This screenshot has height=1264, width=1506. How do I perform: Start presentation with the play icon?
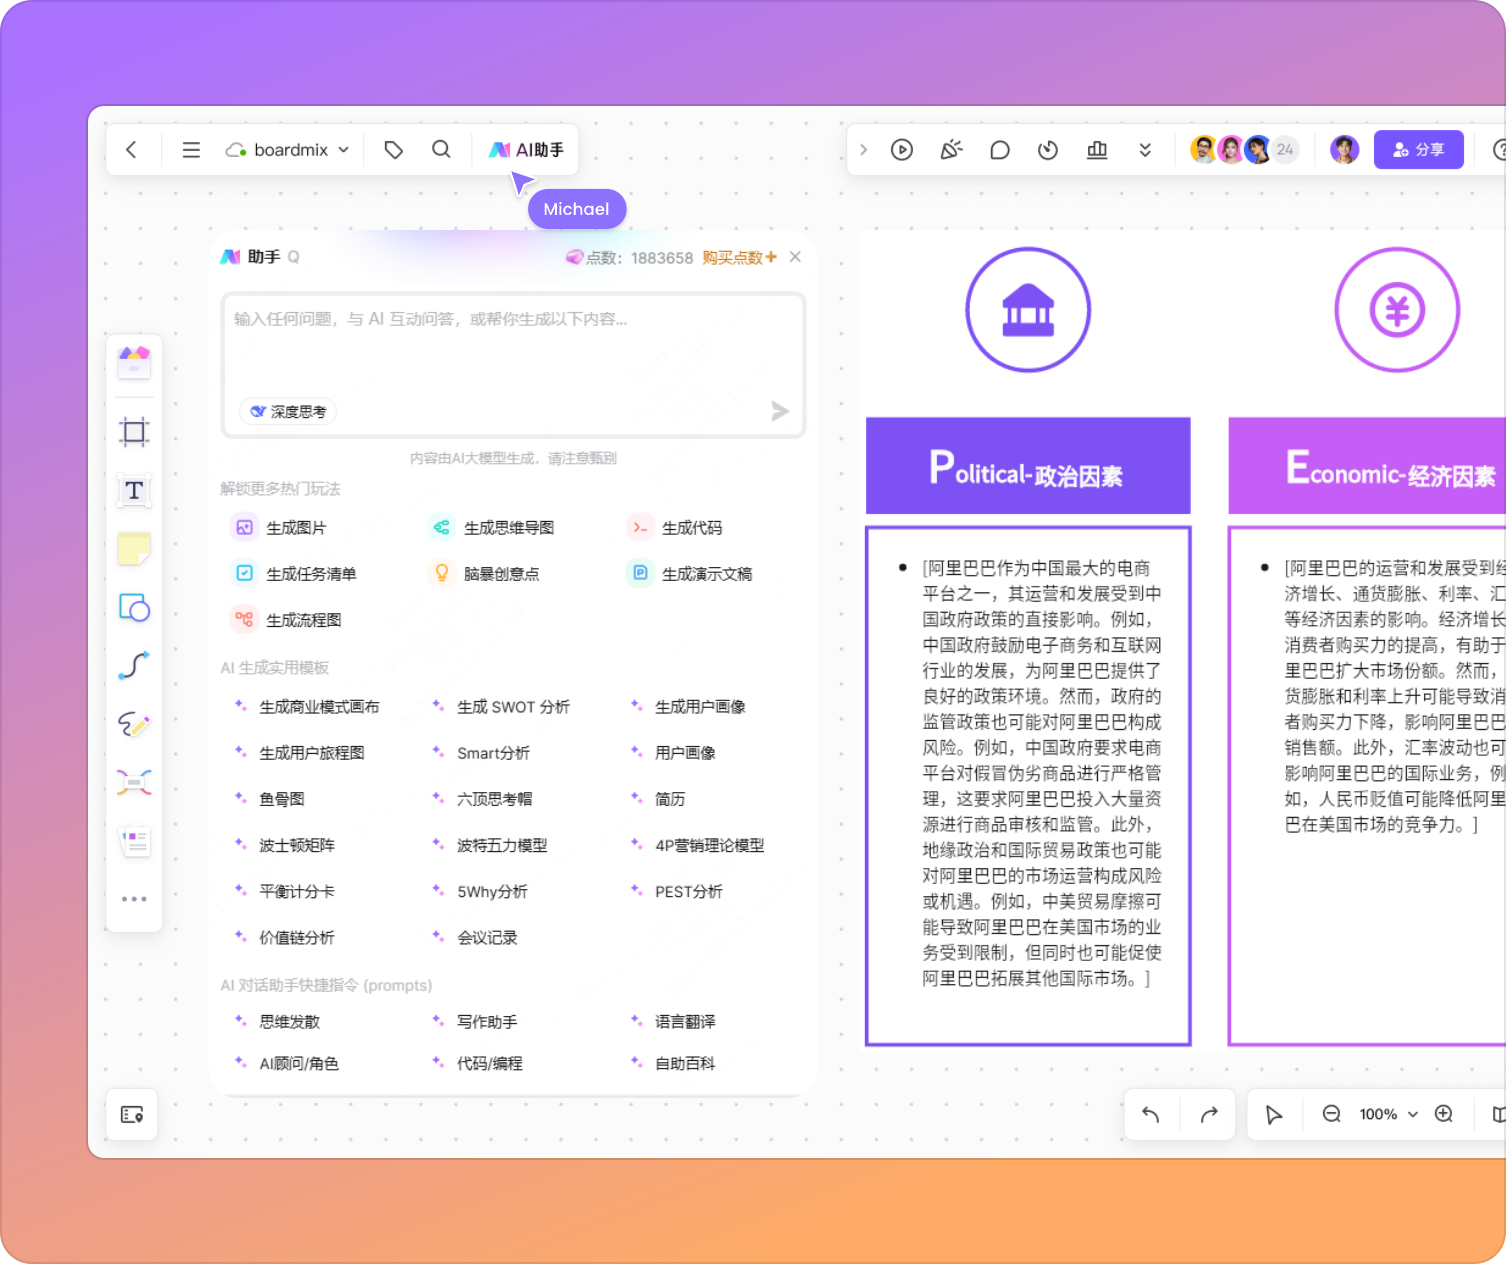click(902, 150)
